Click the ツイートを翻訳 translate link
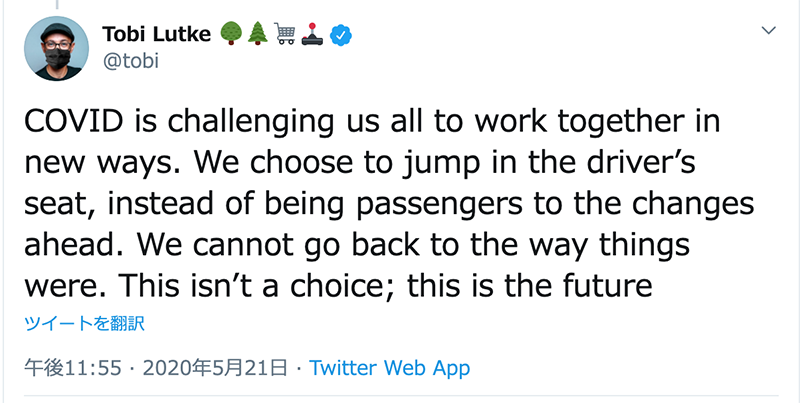 click(x=85, y=323)
